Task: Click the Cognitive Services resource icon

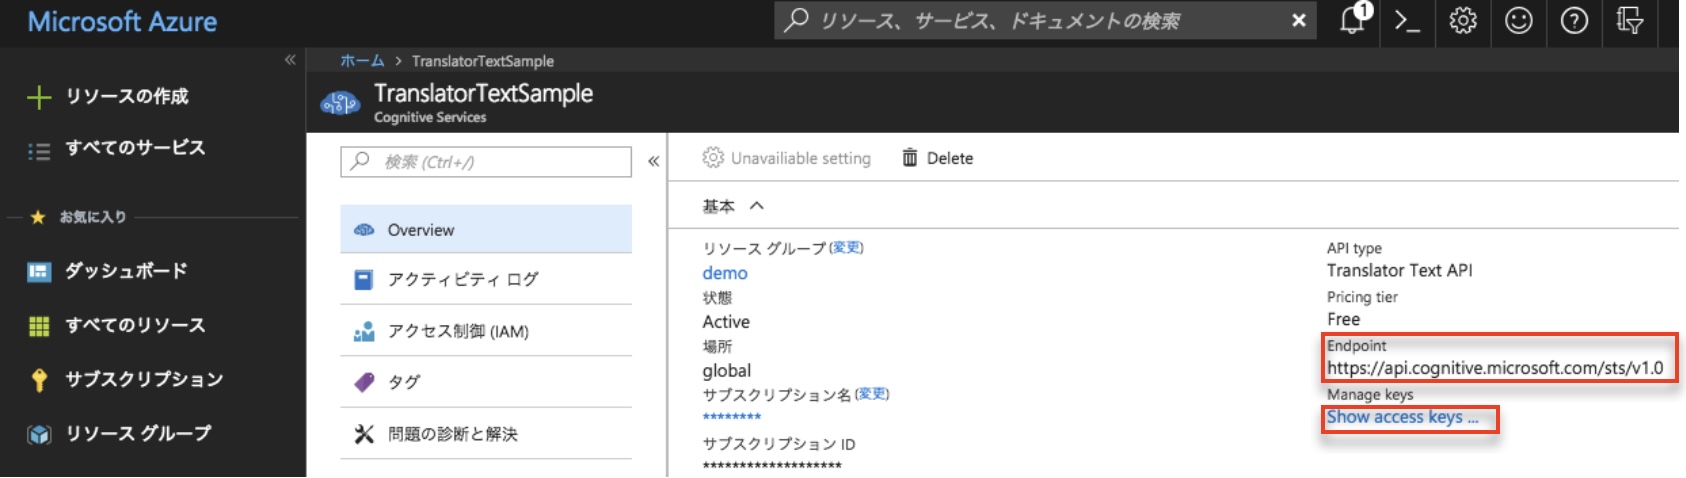Action: 340,102
